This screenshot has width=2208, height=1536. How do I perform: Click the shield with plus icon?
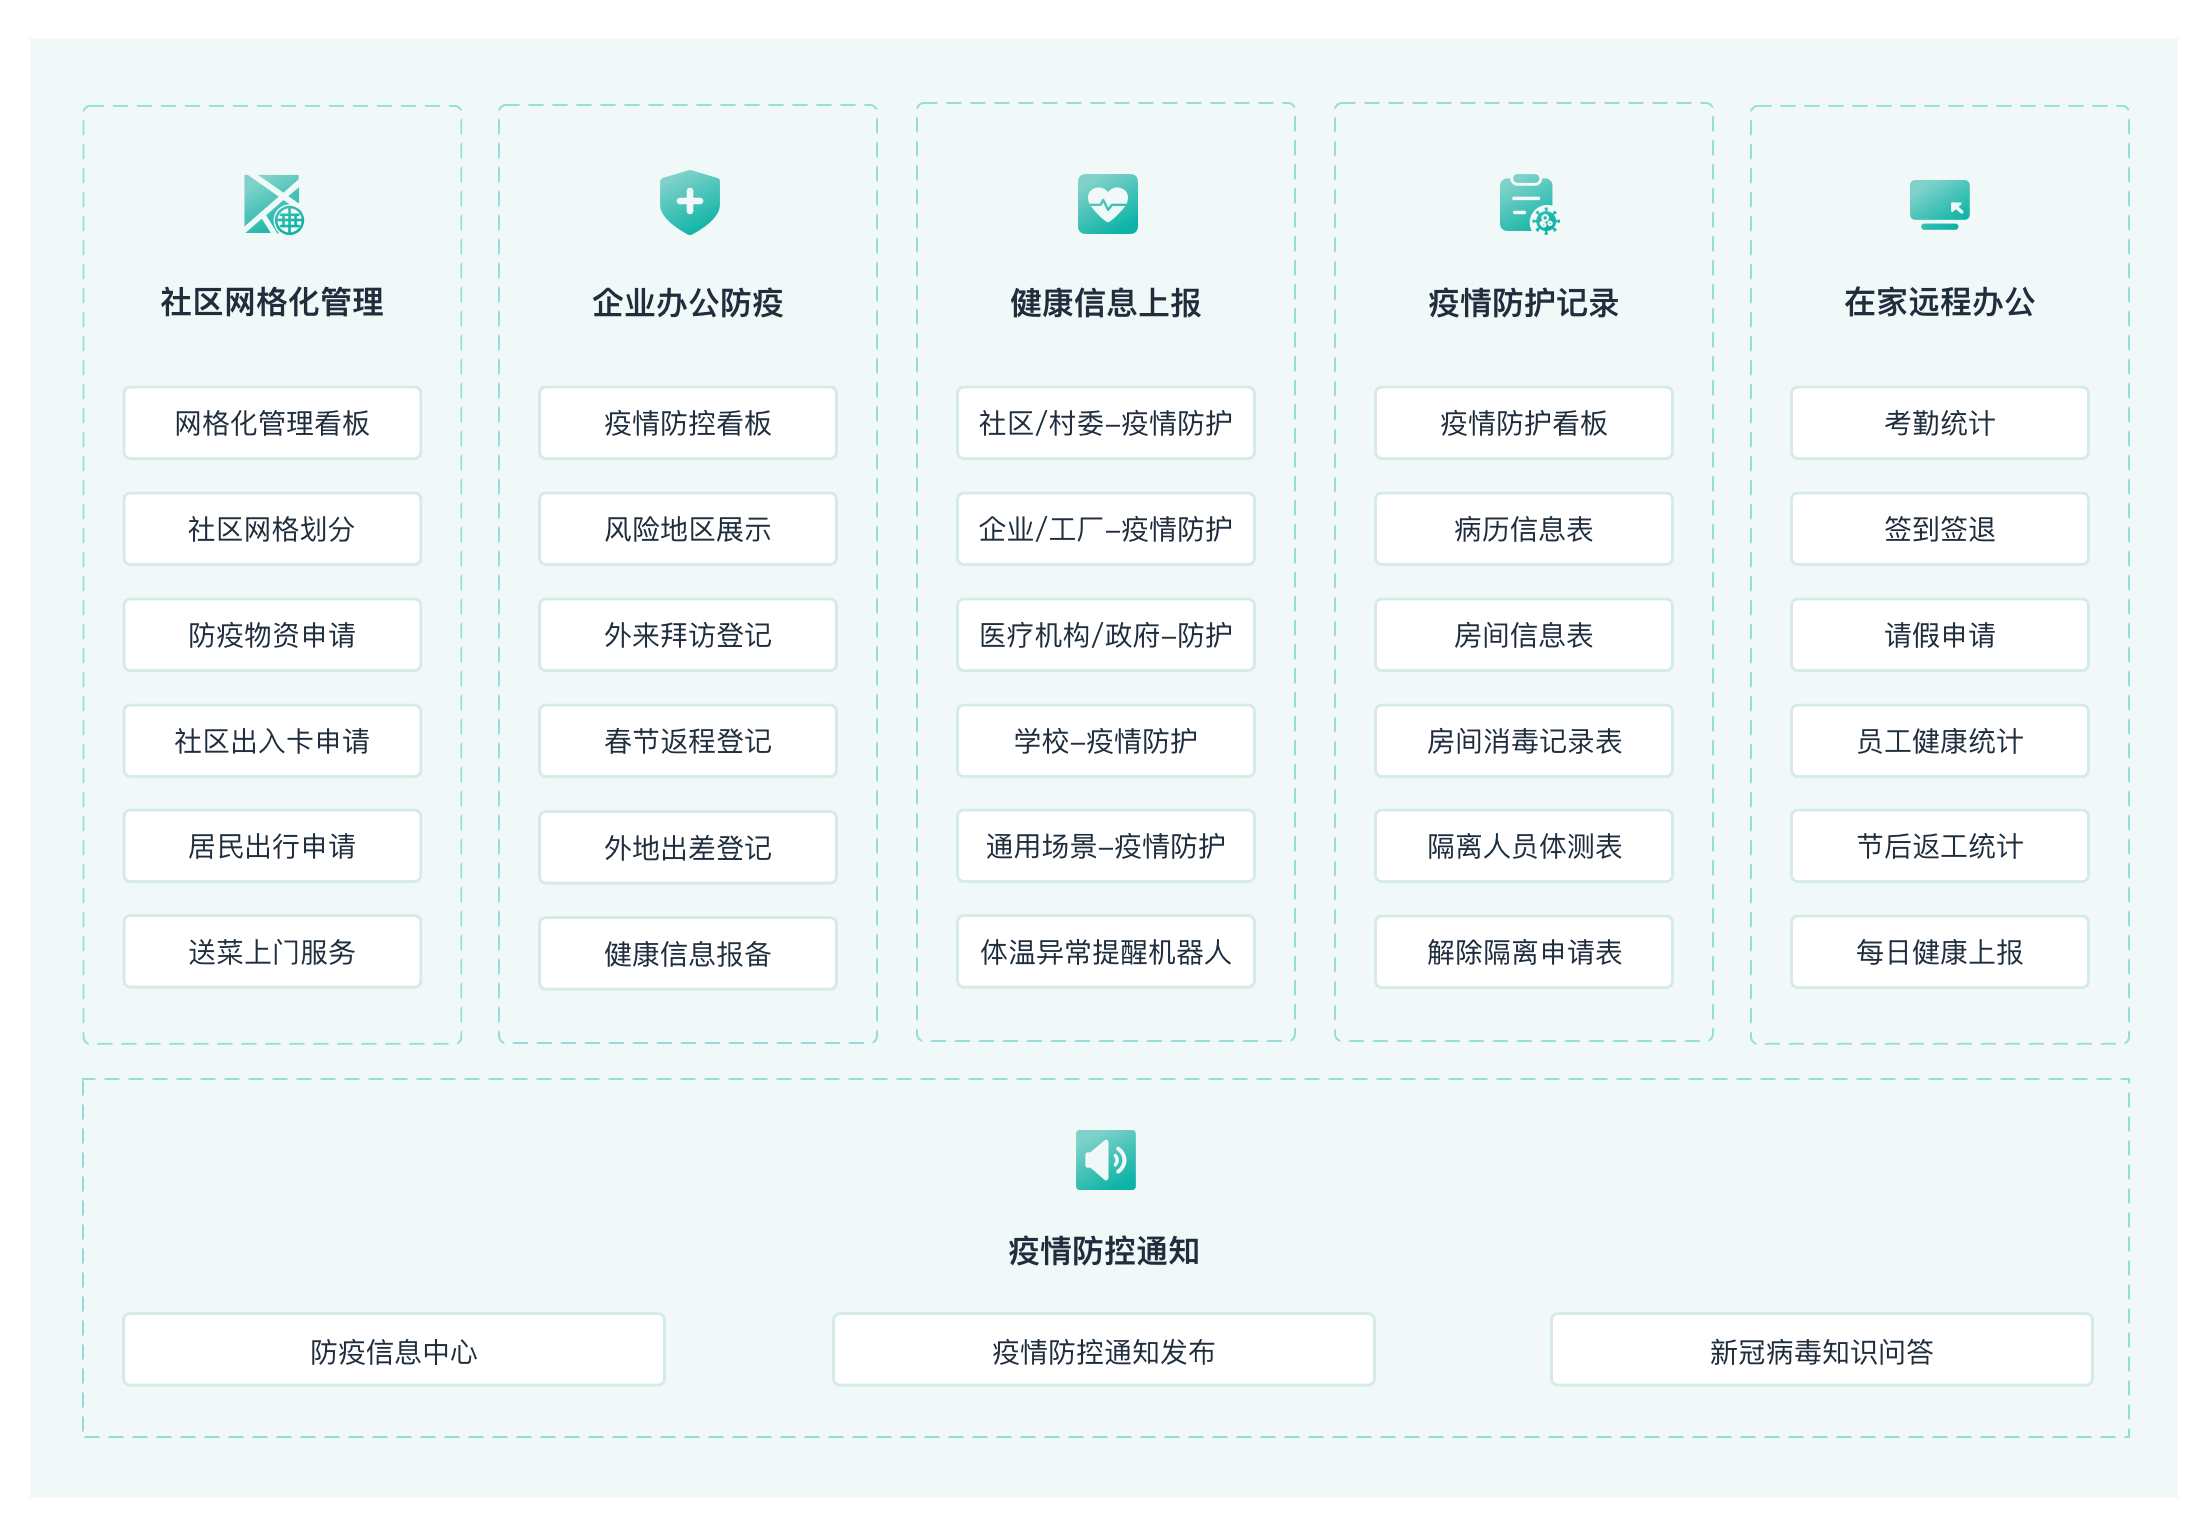[x=689, y=203]
